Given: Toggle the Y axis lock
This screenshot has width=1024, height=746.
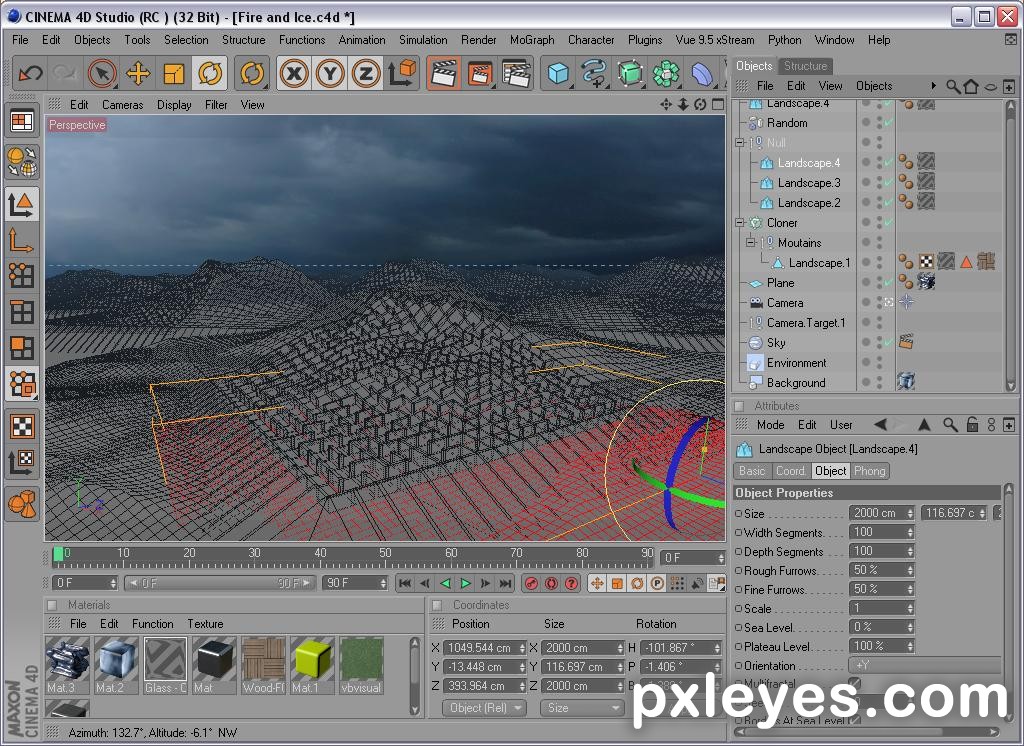Looking at the screenshot, I should coord(330,73).
